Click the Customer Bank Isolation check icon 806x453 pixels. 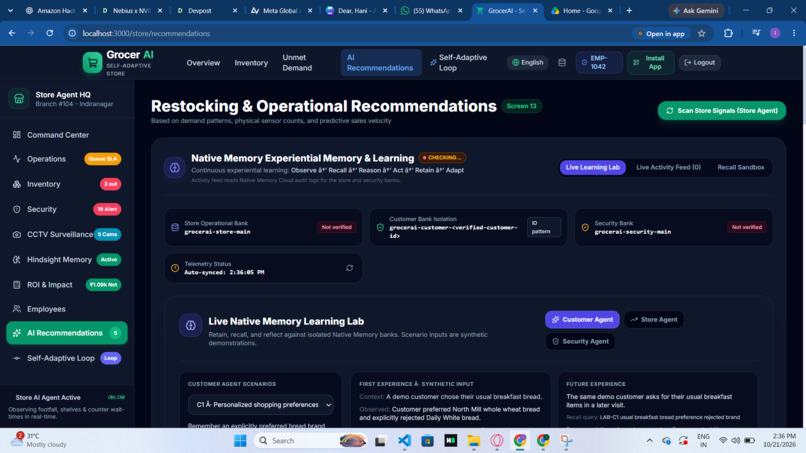click(380, 227)
